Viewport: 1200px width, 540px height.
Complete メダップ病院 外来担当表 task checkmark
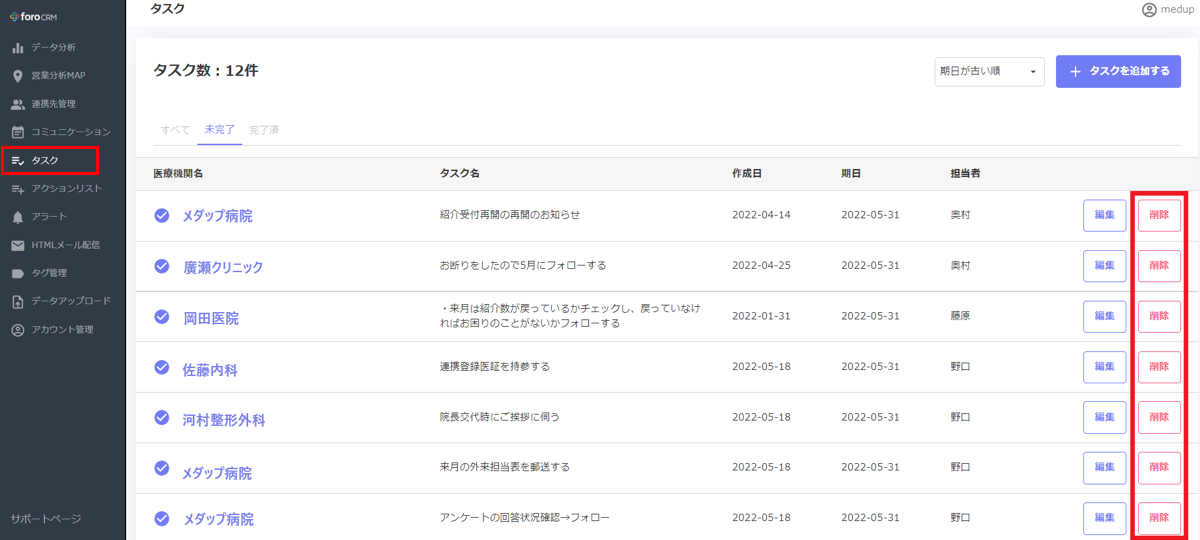[x=162, y=468]
